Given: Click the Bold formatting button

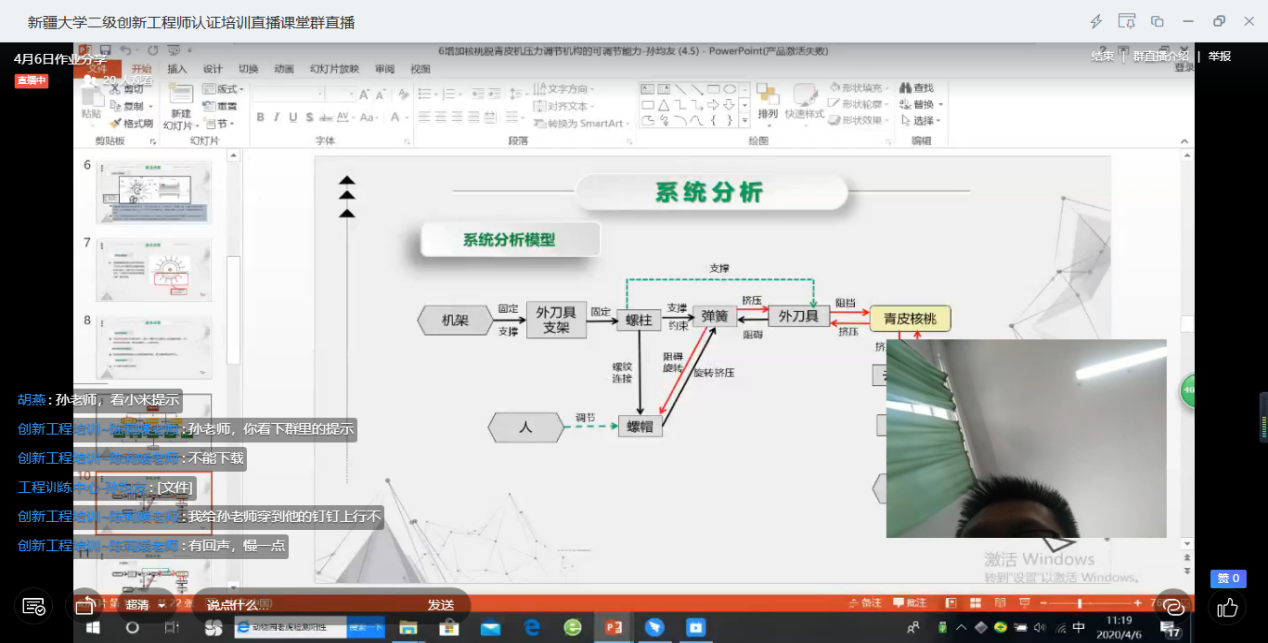Looking at the screenshot, I should click(x=260, y=117).
